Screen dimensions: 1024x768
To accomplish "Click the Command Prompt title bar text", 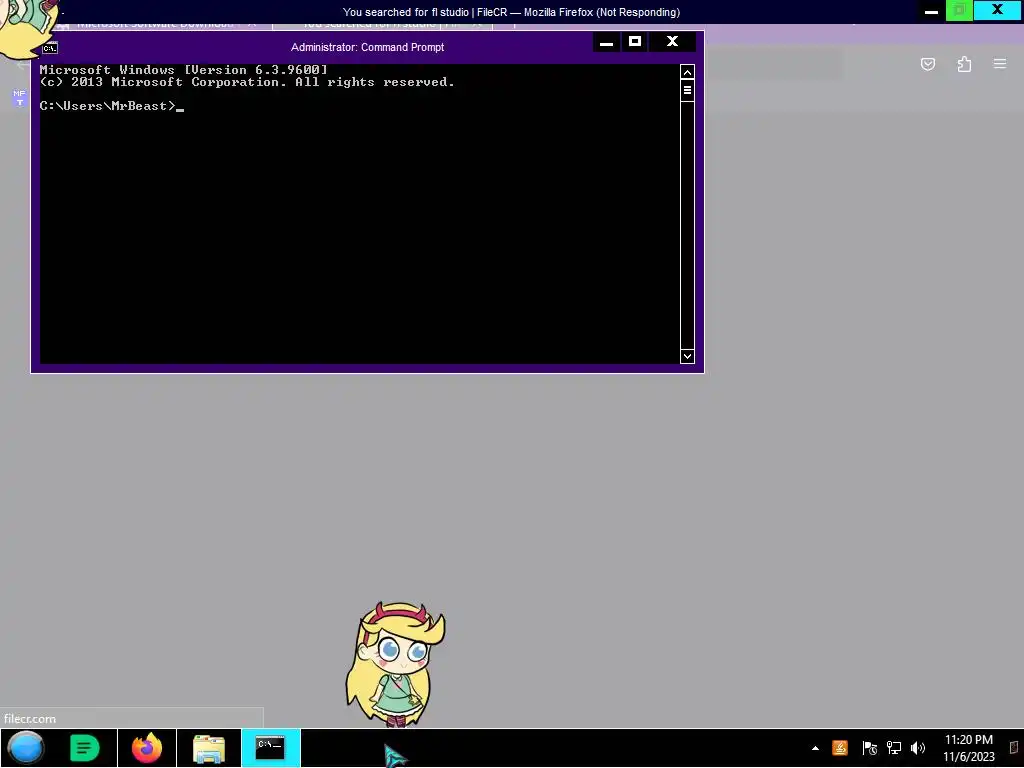I will [367, 47].
